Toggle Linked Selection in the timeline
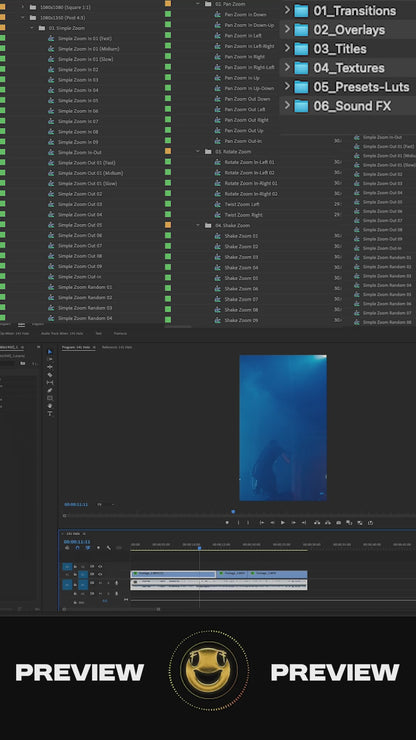This screenshot has height=740, width=416. point(88,548)
